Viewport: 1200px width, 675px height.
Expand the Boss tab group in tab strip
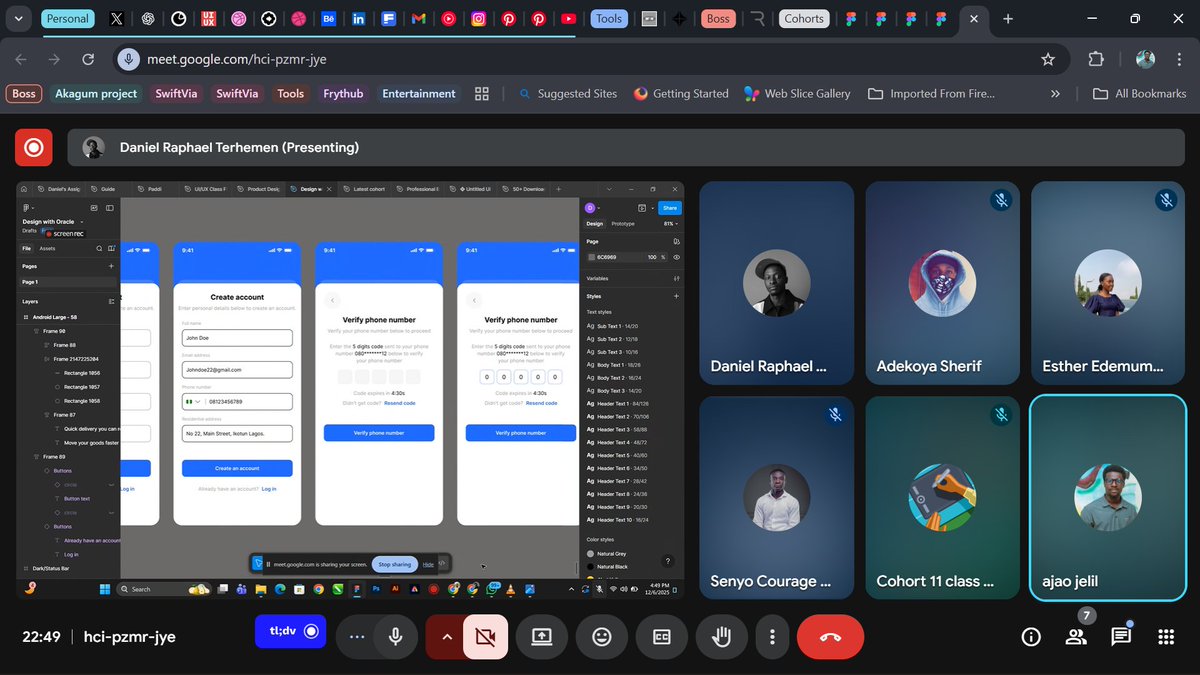click(718, 18)
